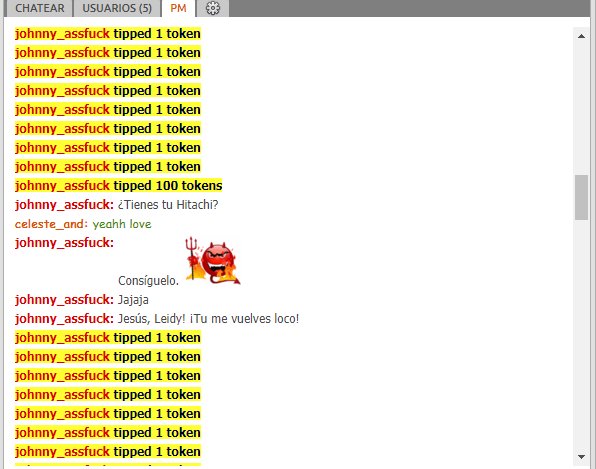Open the chat settings gear icon
This screenshot has width=596, height=469.
[212, 8]
